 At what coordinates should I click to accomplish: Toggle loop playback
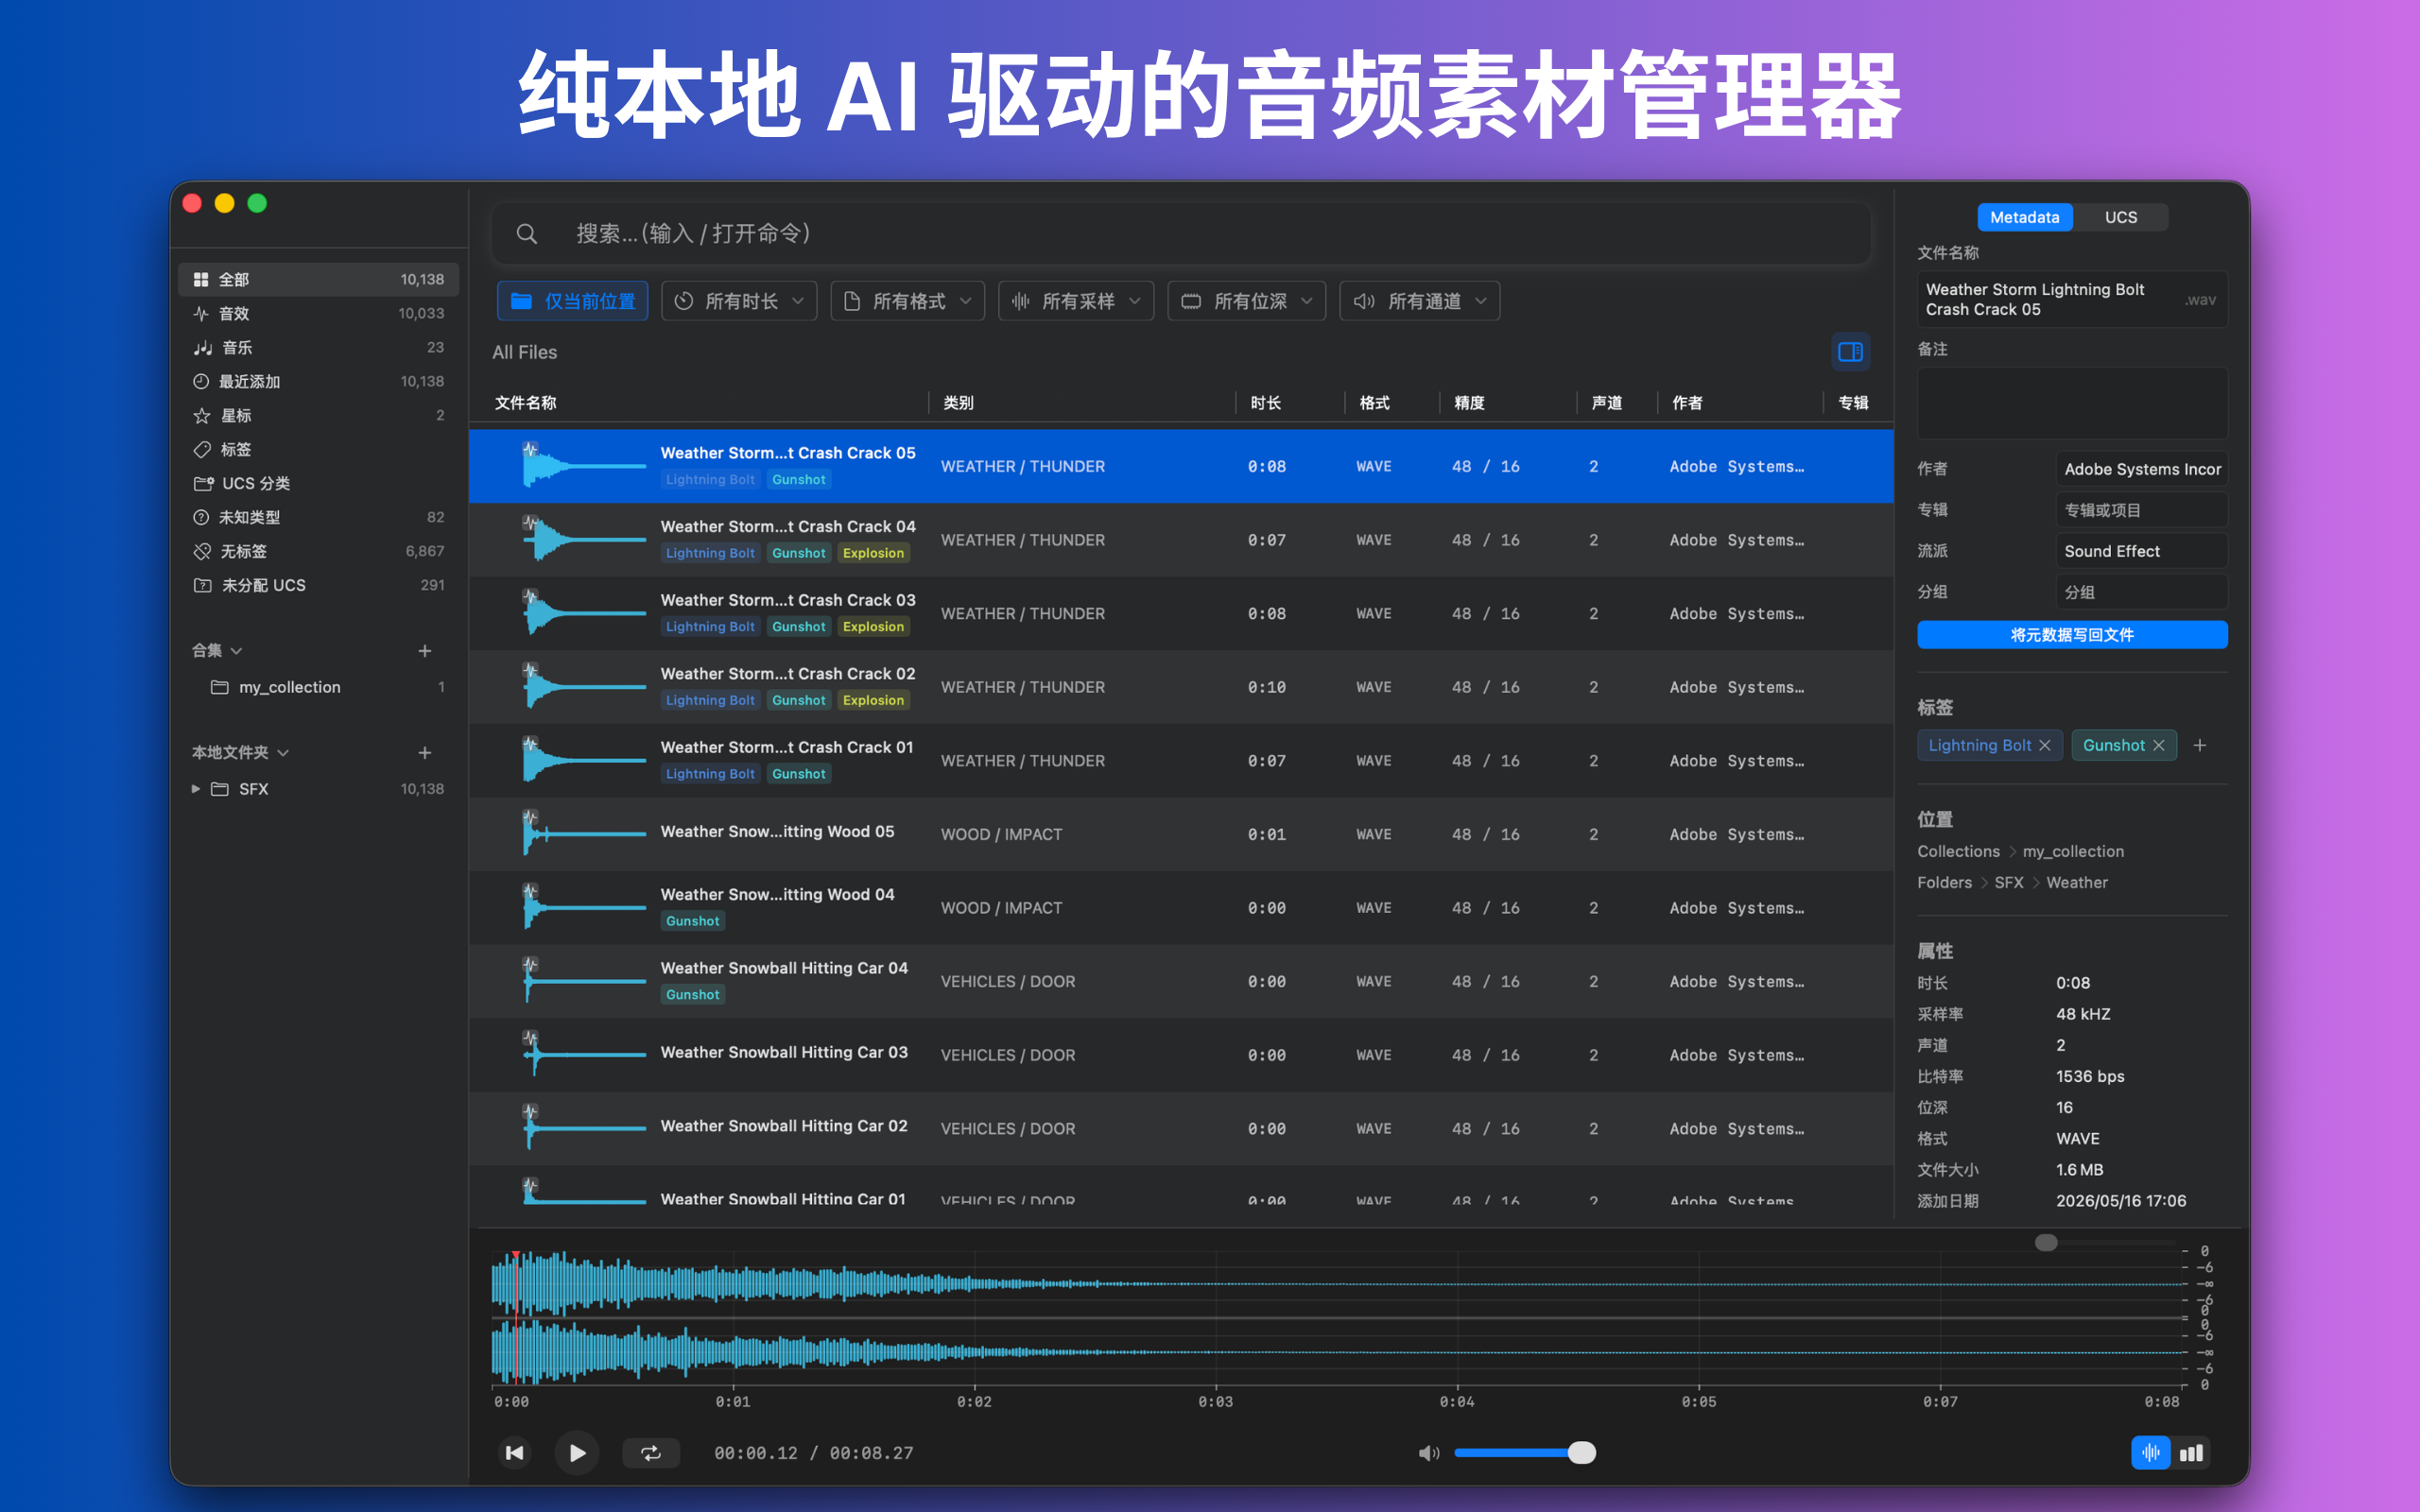[x=651, y=1453]
